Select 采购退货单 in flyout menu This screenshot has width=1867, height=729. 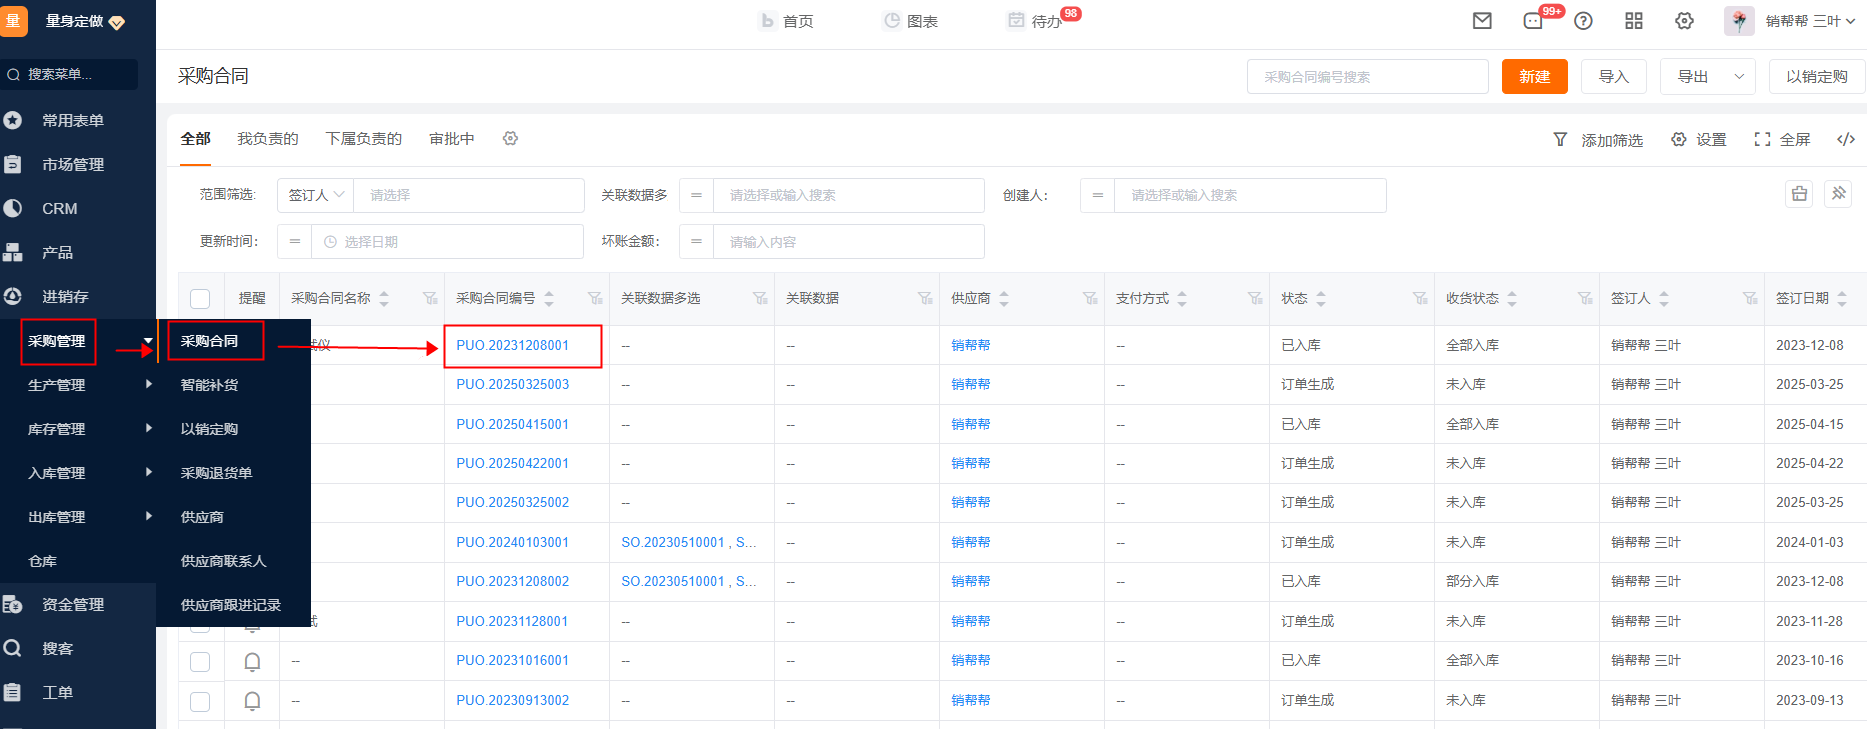click(x=216, y=473)
